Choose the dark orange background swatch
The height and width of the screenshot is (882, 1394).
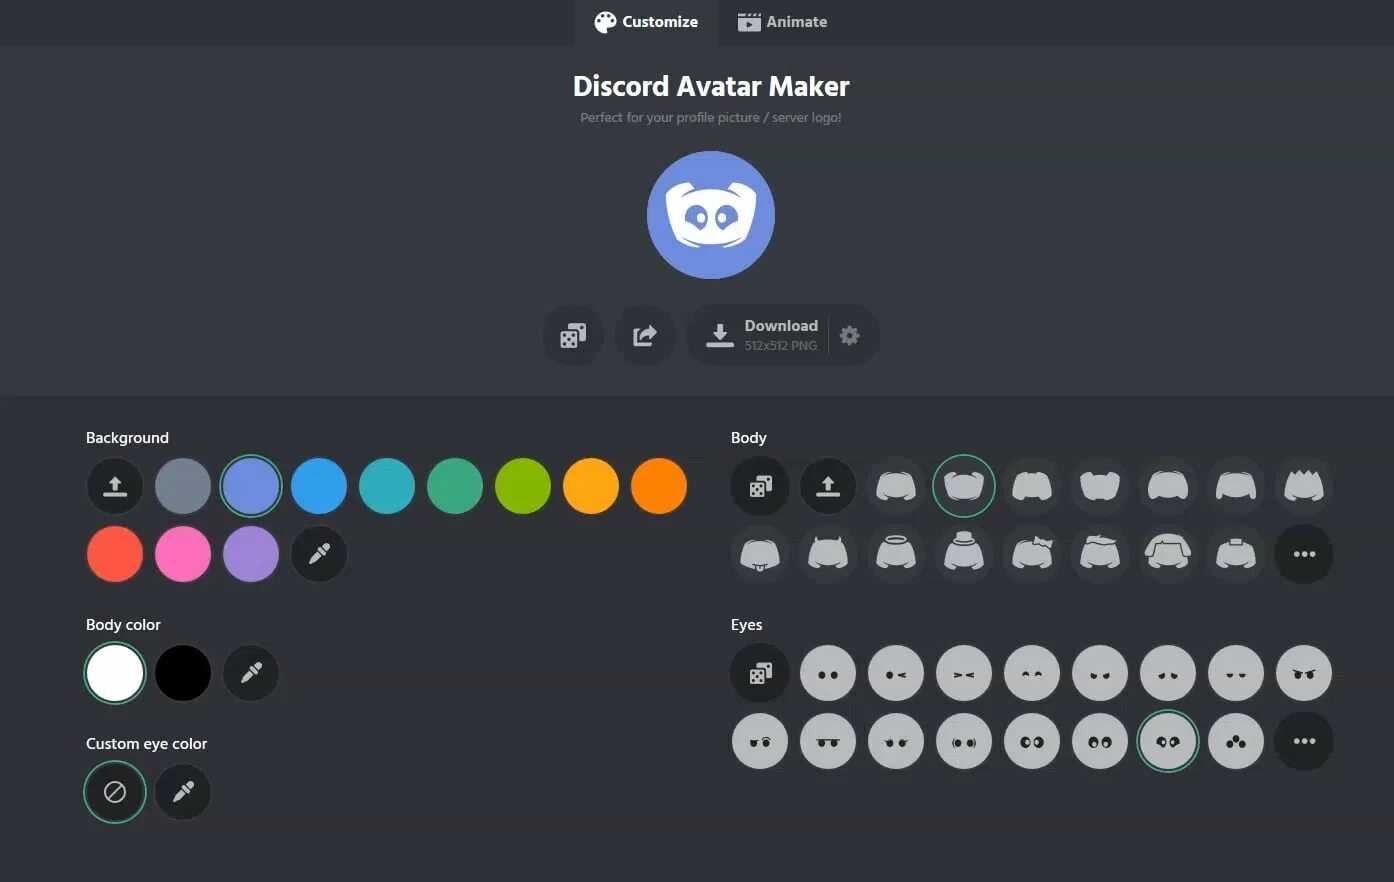pyautogui.click(x=659, y=486)
